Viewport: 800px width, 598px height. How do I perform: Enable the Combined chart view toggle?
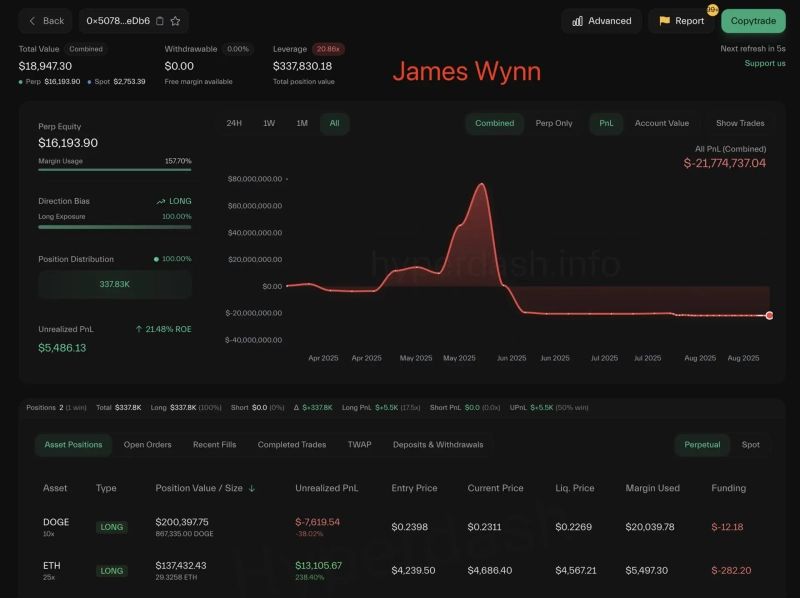493,123
